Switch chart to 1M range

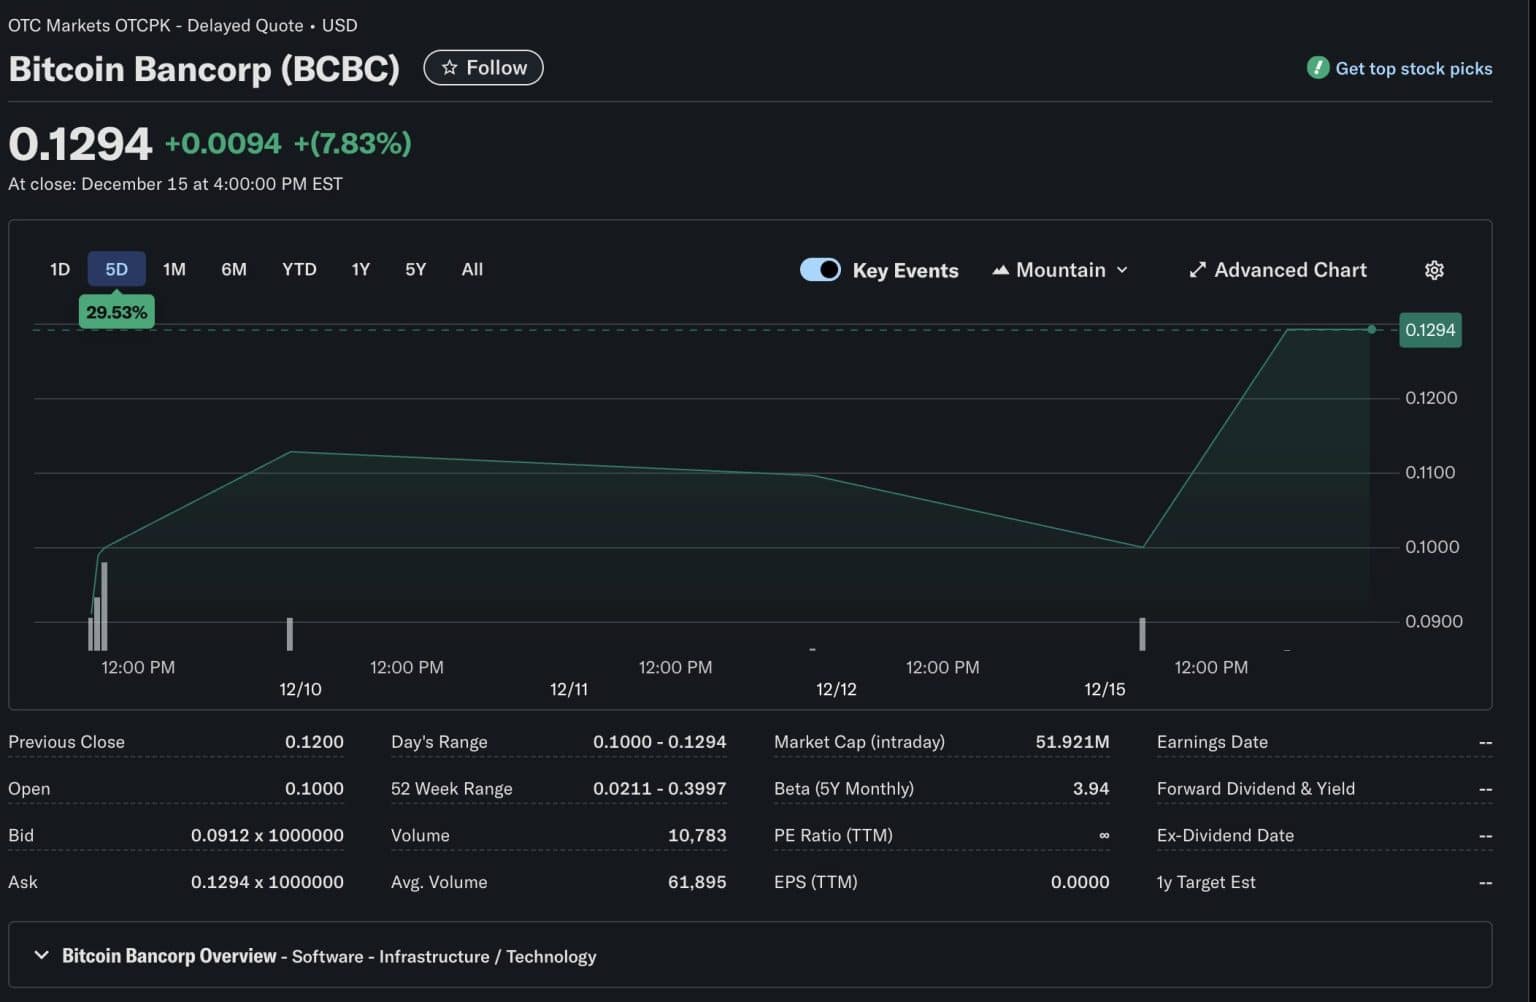click(x=174, y=269)
